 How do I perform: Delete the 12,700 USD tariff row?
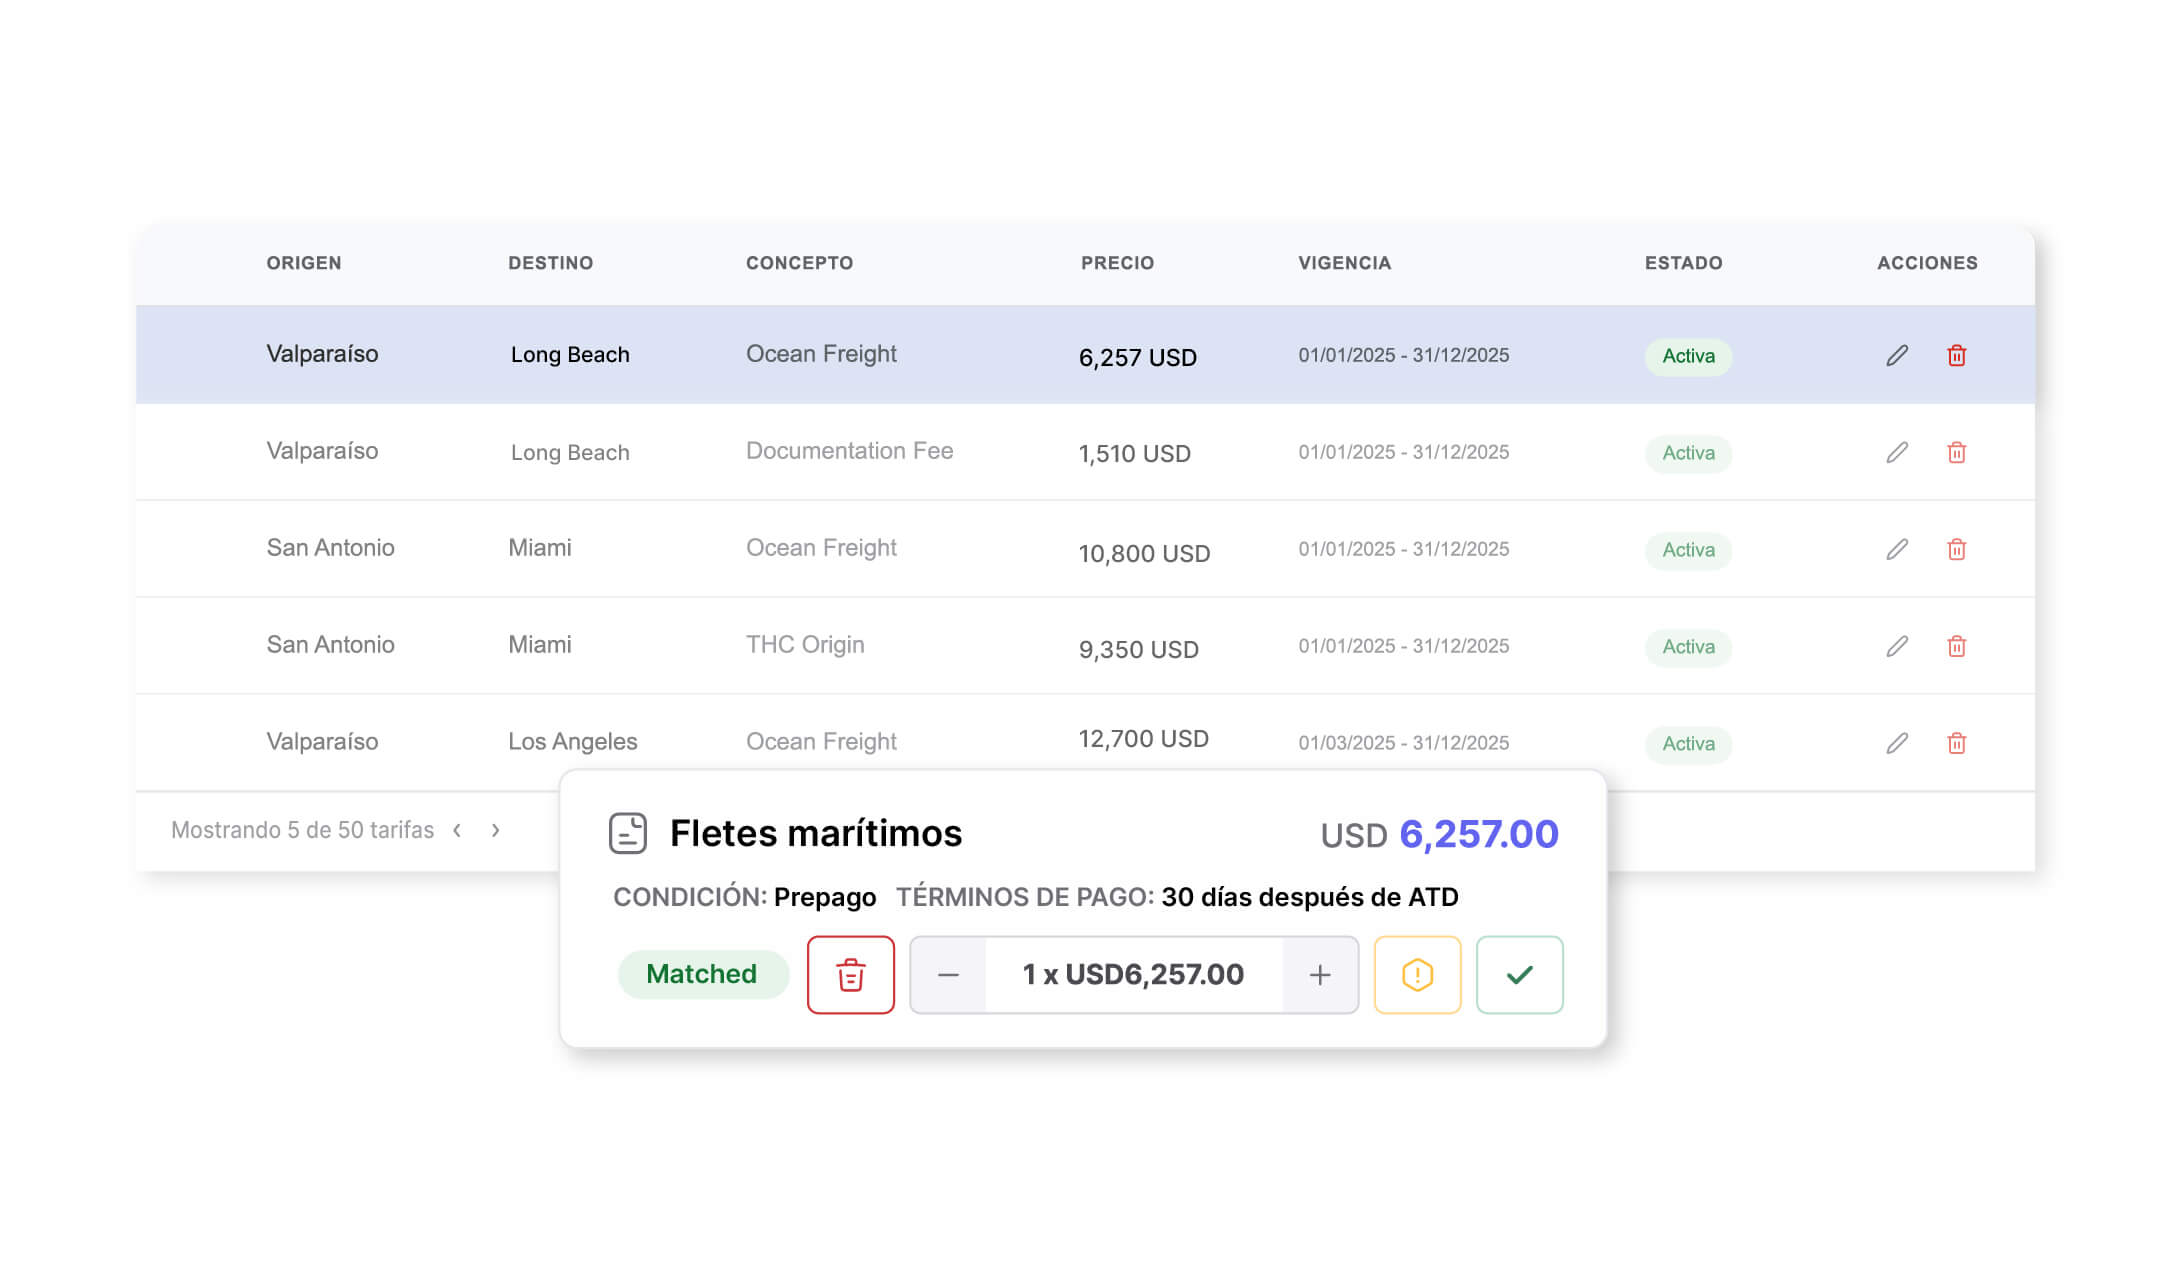(1956, 744)
